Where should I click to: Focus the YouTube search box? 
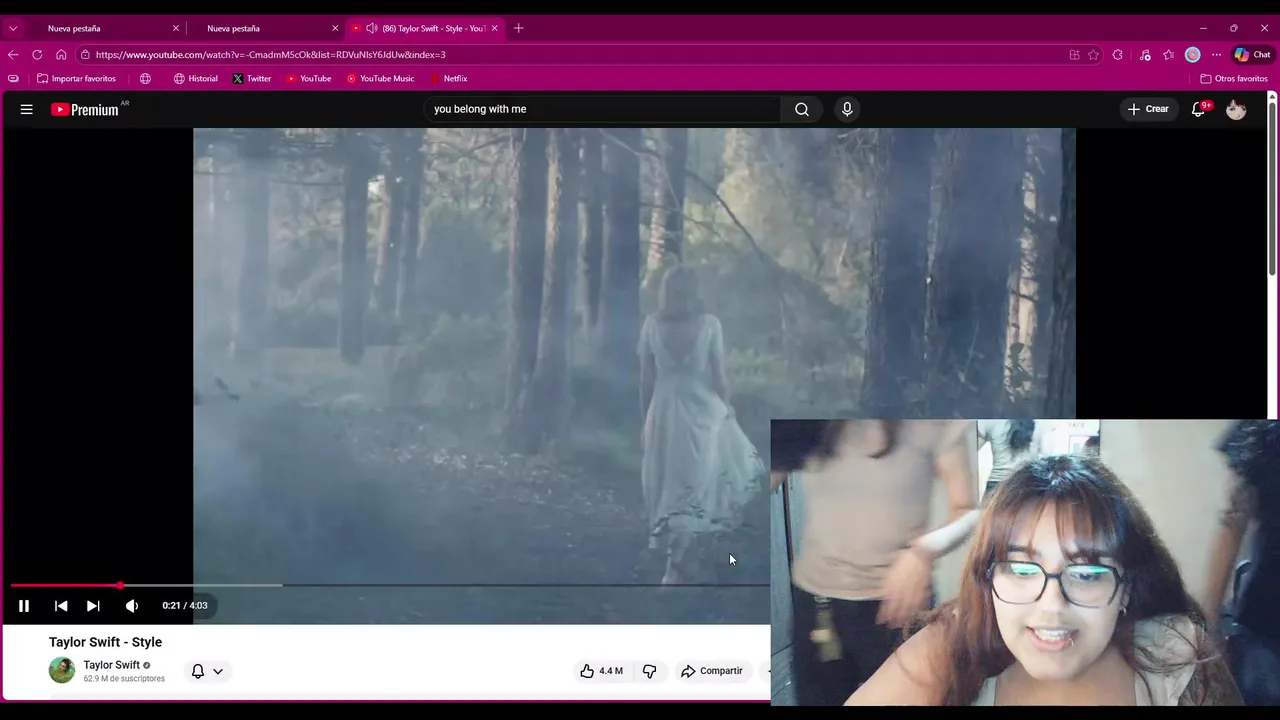tap(603, 109)
